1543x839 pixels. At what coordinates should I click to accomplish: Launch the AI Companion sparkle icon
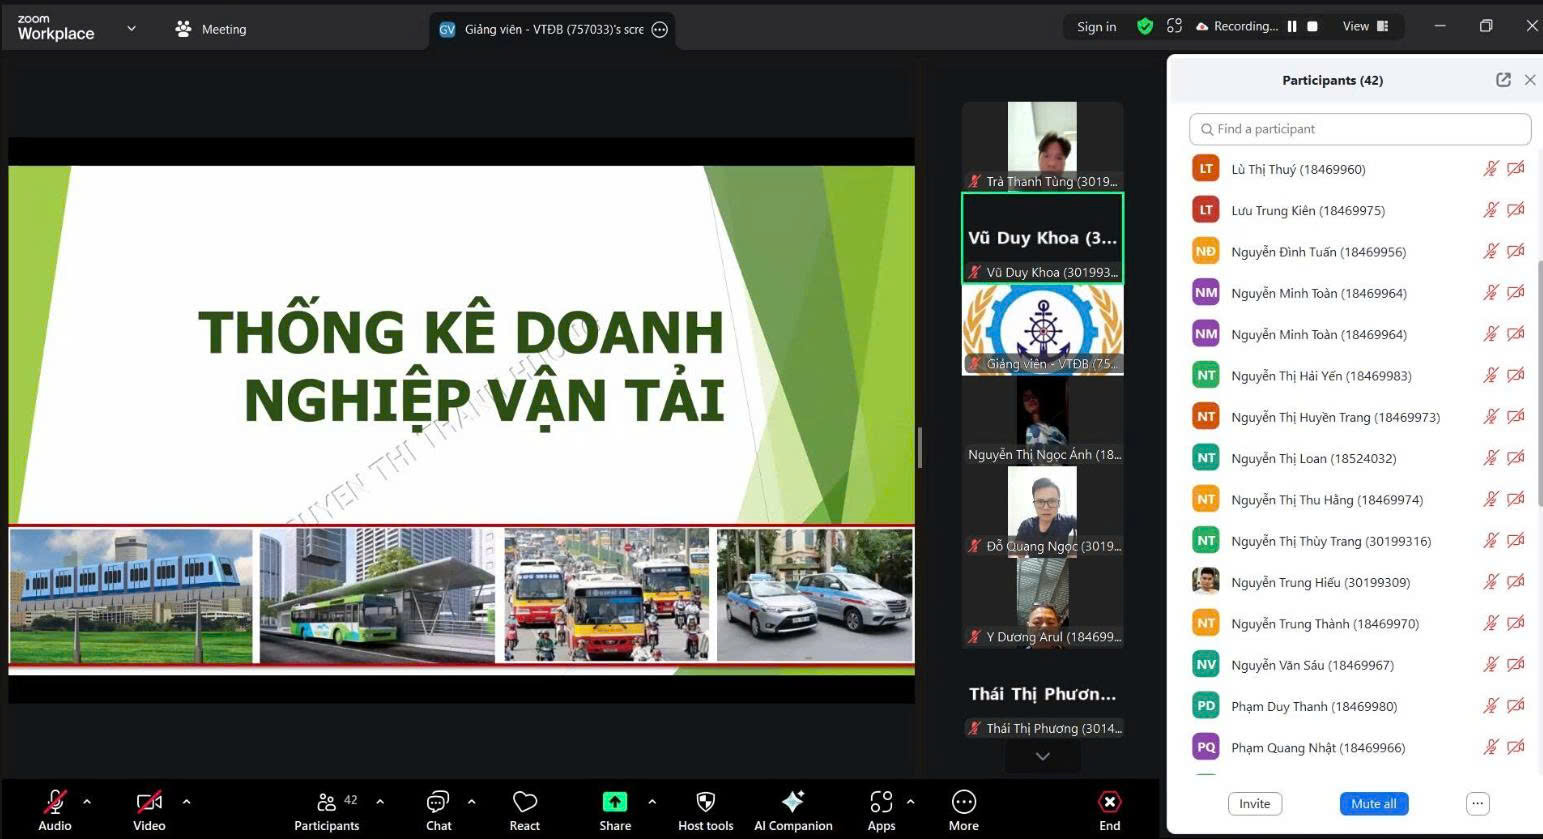click(793, 802)
